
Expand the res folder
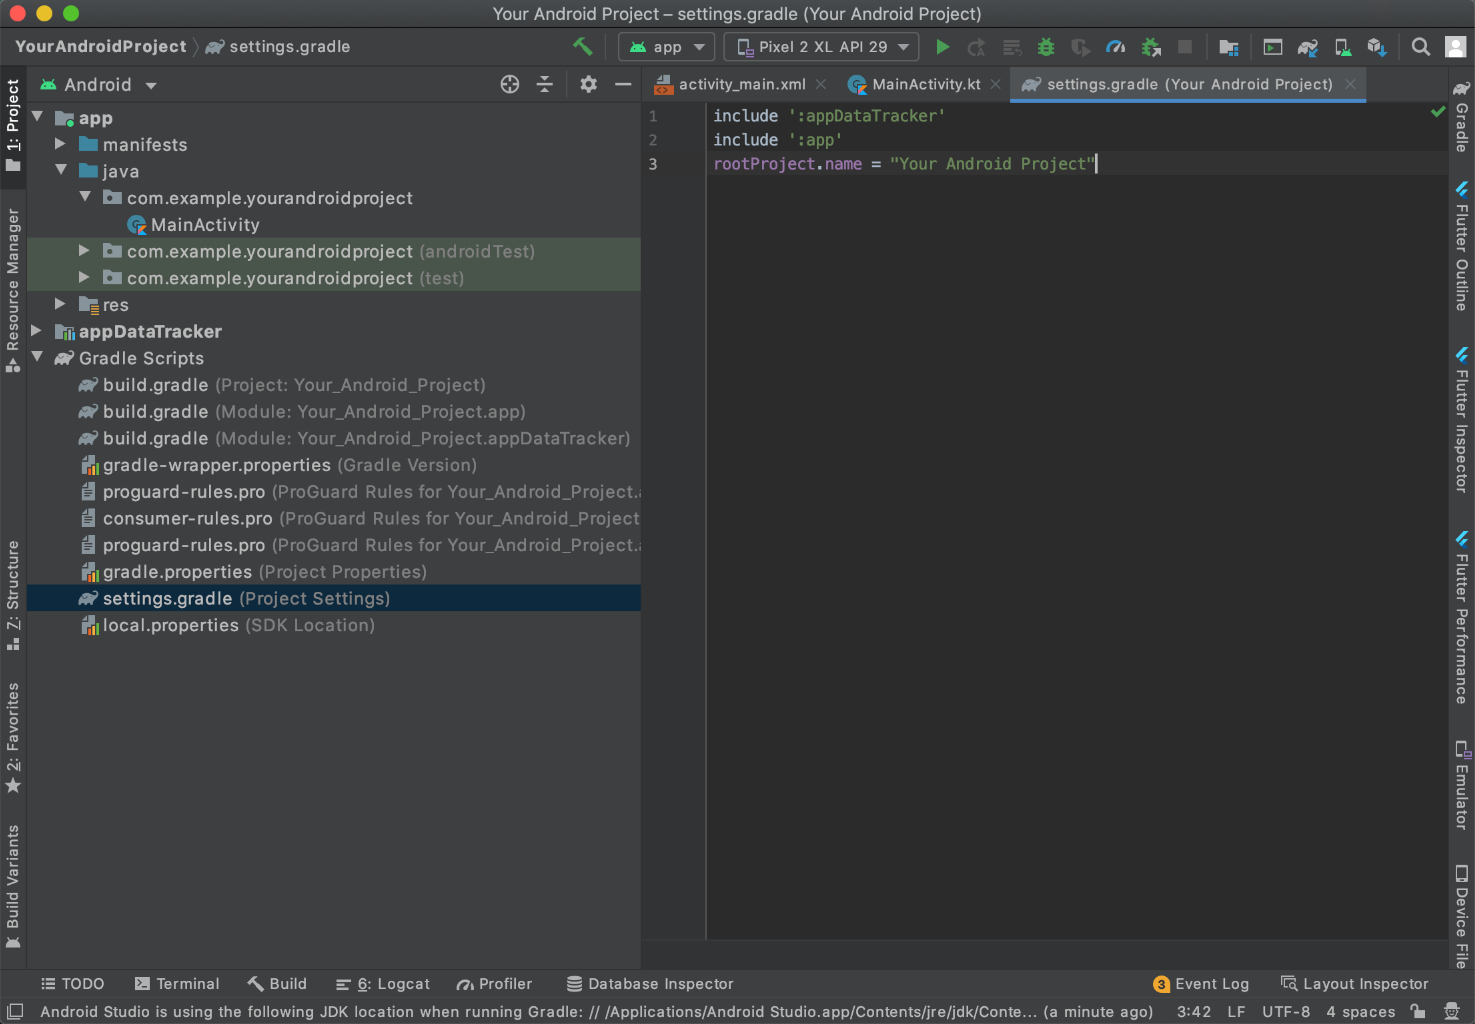[60, 304]
